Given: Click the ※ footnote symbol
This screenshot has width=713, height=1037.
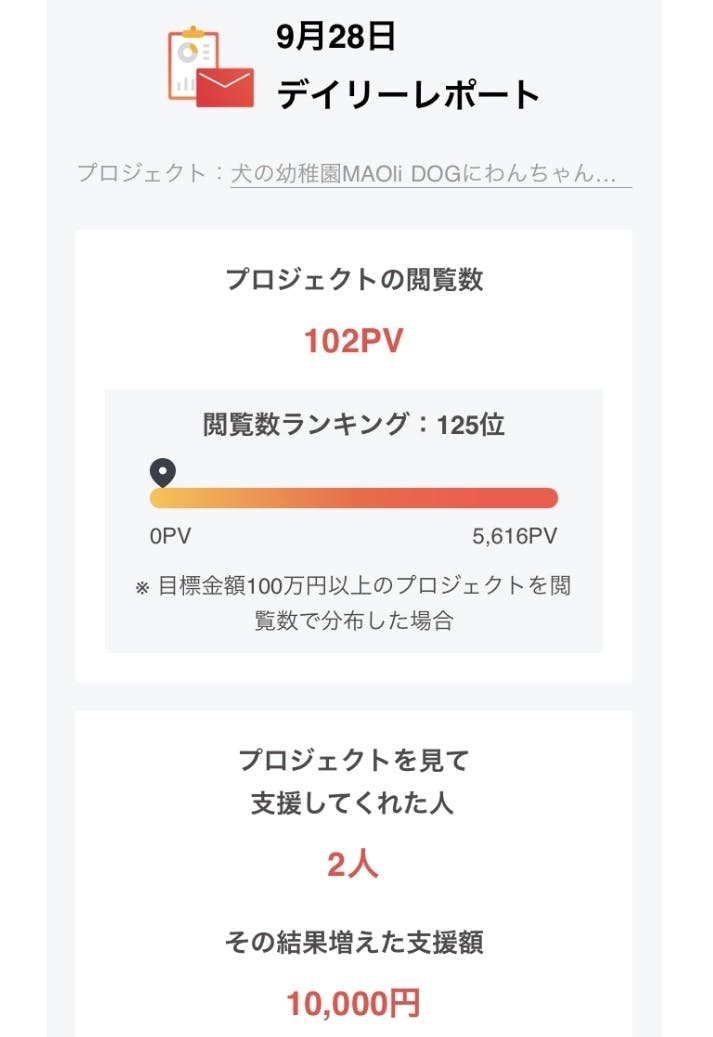Looking at the screenshot, I should pos(142,587).
